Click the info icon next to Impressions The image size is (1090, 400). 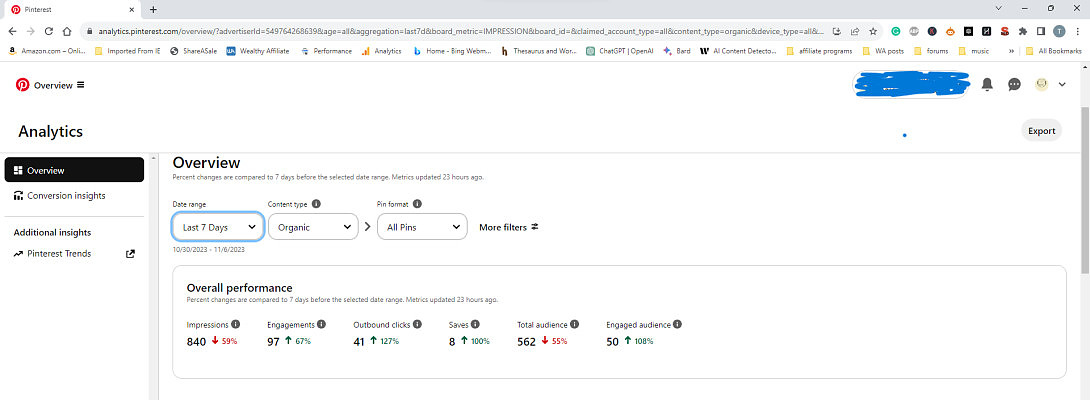[x=236, y=325]
